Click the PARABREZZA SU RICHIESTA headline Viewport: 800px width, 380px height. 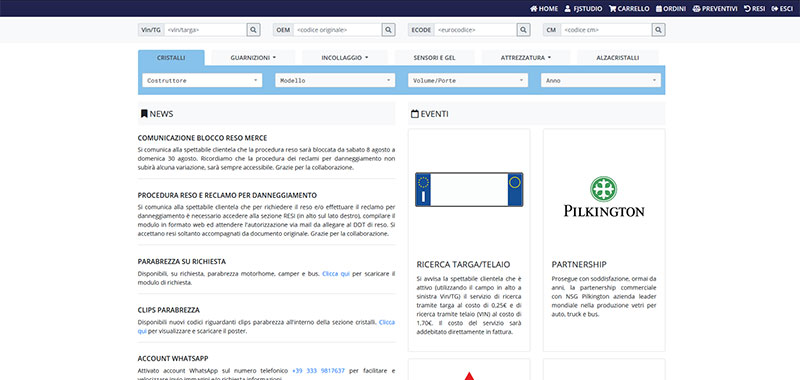182,262
